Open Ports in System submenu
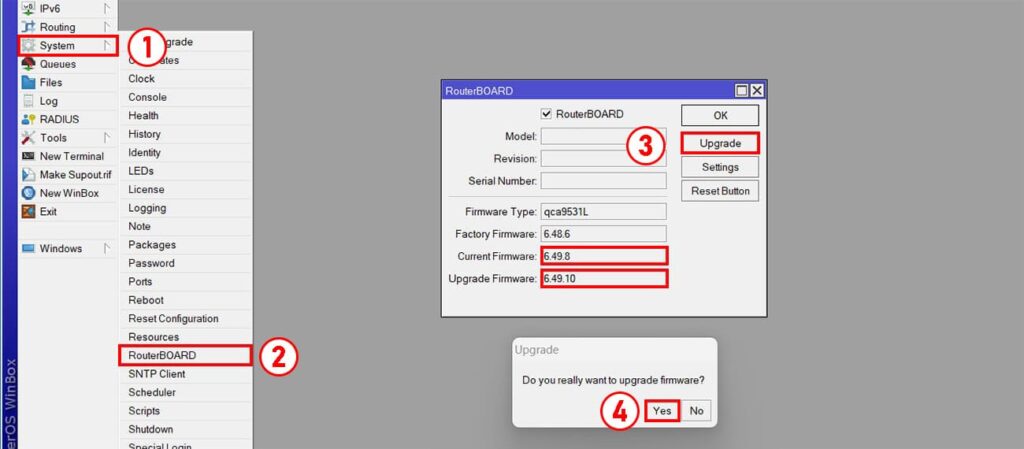The image size is (1024, 449). (185, 281)
